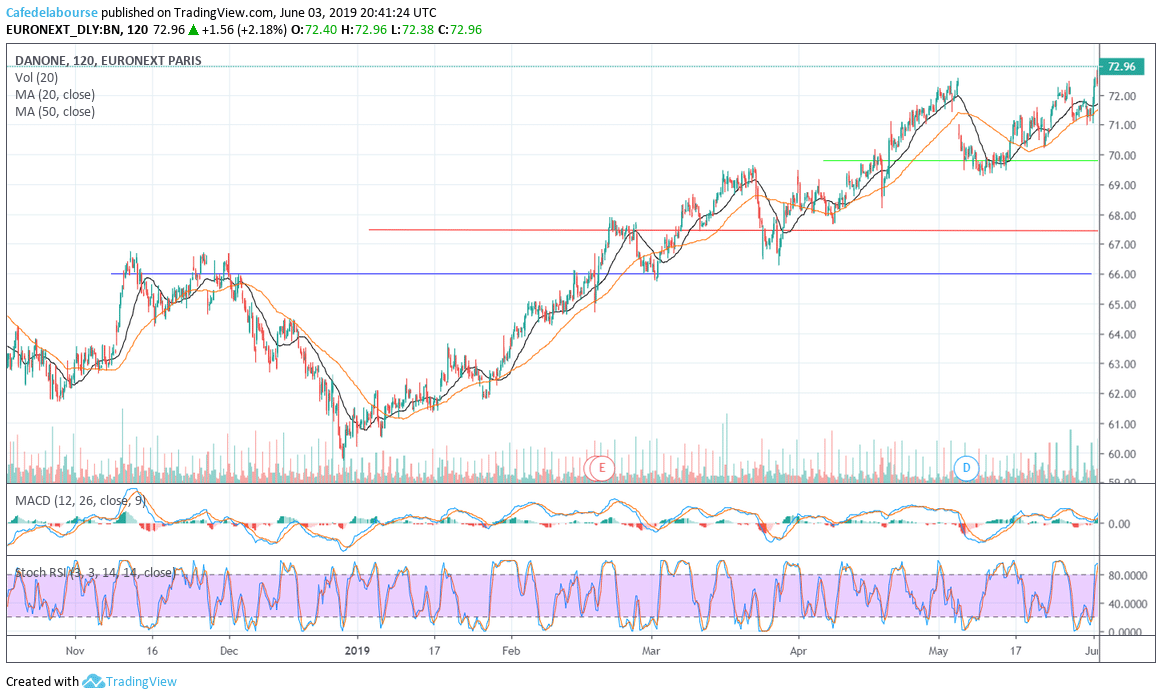Viewport: 1162px width, 699px height.
Task: Select the DANONE, 120, EURONEXT PARIS legend title
Action: point(107,60)
